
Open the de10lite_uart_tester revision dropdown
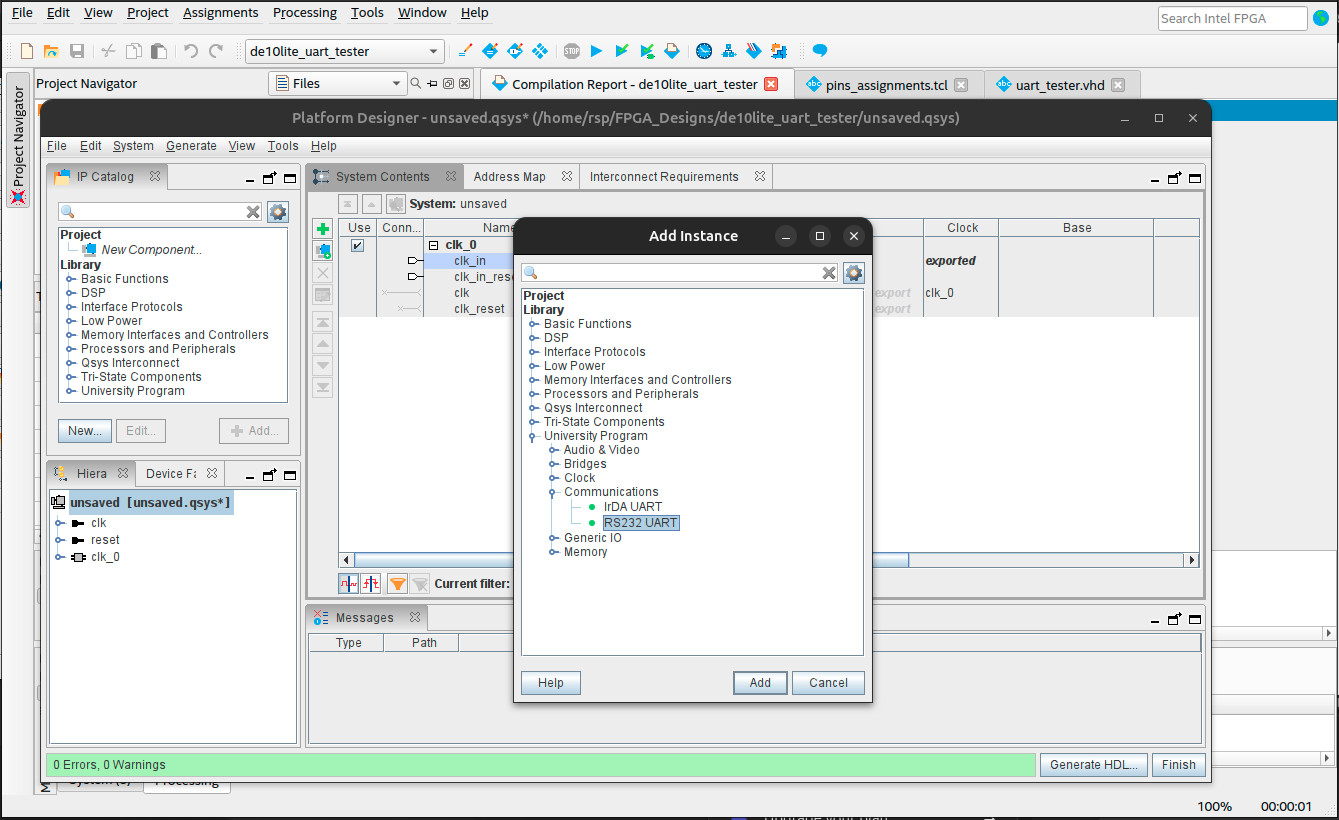pos(434,51)
